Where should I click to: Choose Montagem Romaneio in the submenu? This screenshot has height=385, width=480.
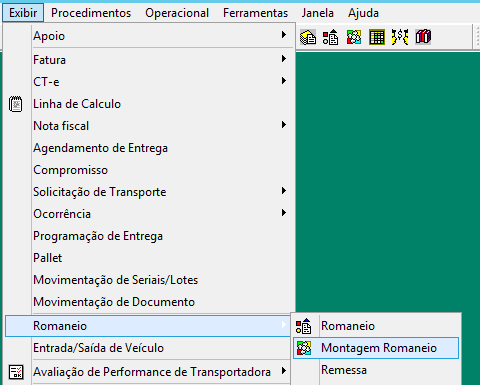(376, 348)
